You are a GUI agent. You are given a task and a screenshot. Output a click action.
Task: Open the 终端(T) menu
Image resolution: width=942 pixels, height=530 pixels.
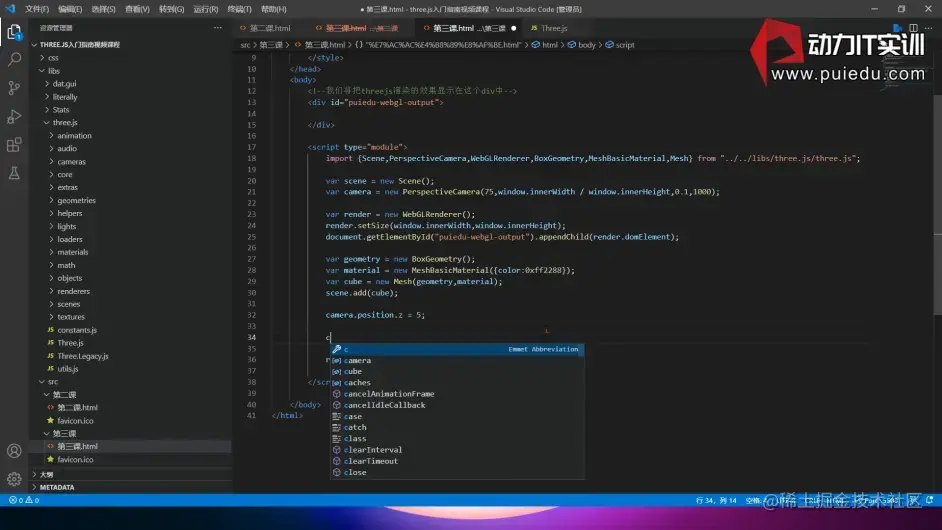[x=240, y=9]
